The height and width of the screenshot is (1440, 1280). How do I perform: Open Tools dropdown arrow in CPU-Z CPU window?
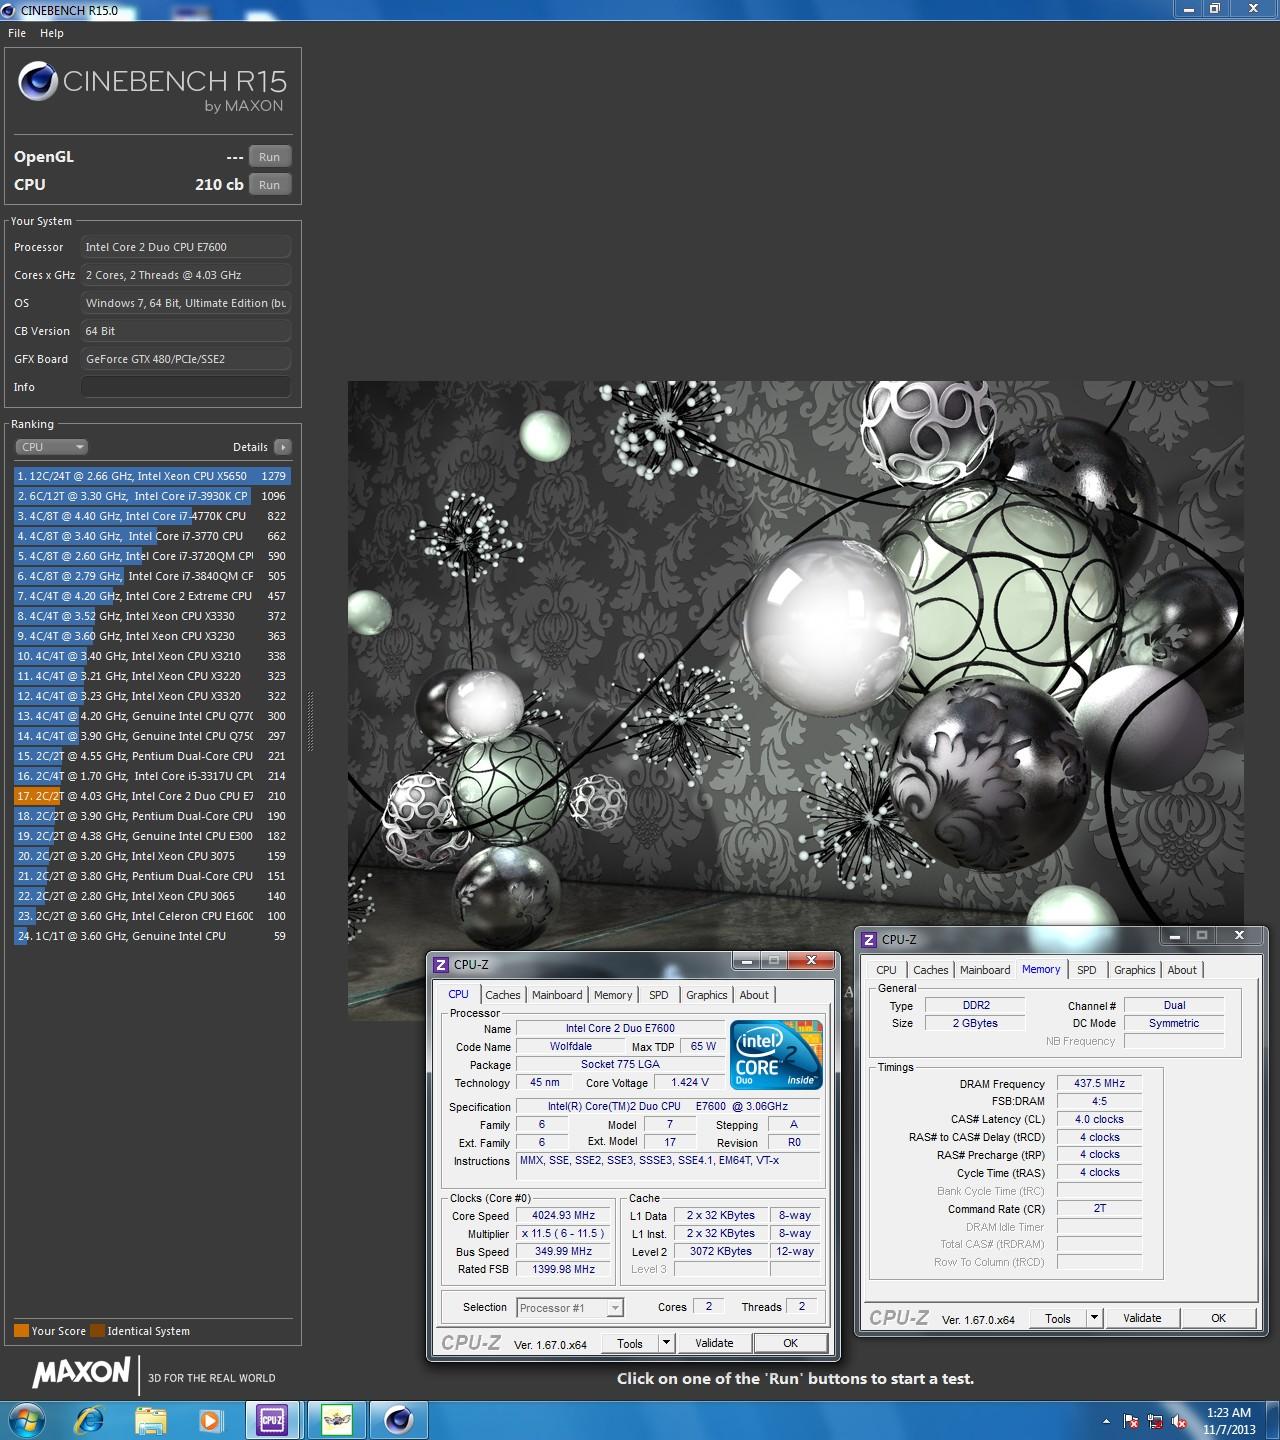[666, 1343]
